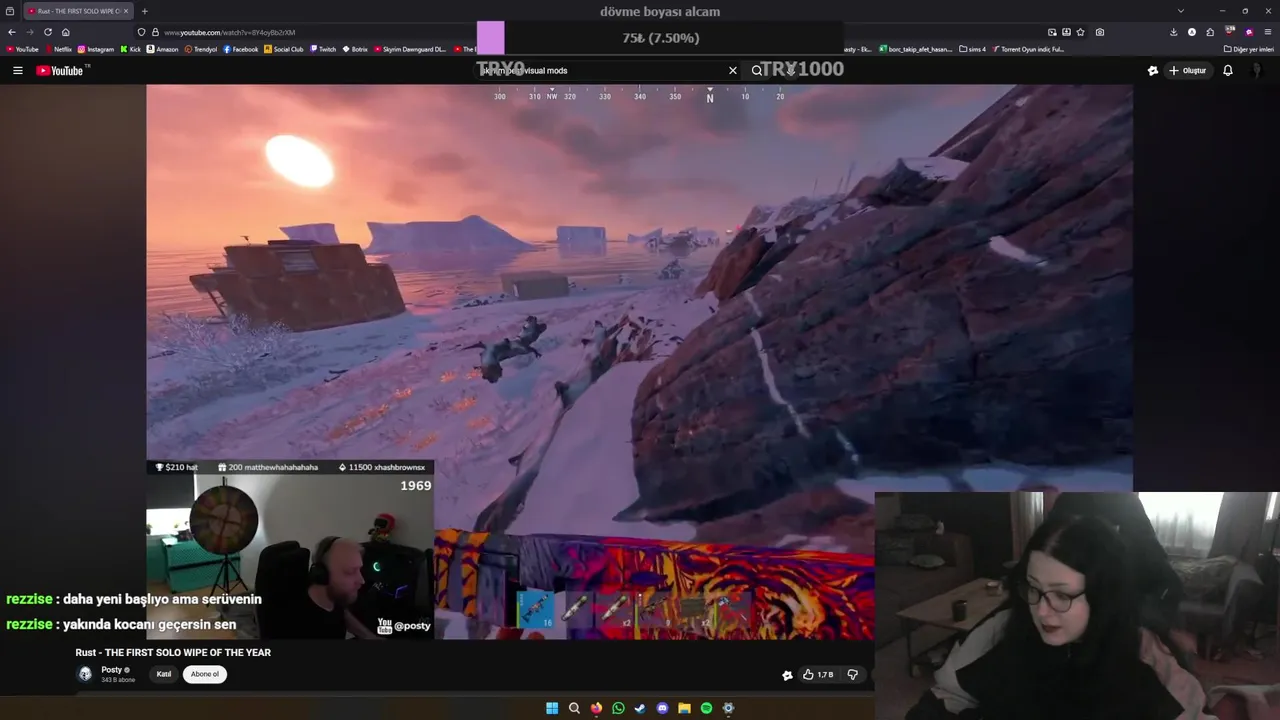Clear the YouTube search box text

(x=733, y=70)
